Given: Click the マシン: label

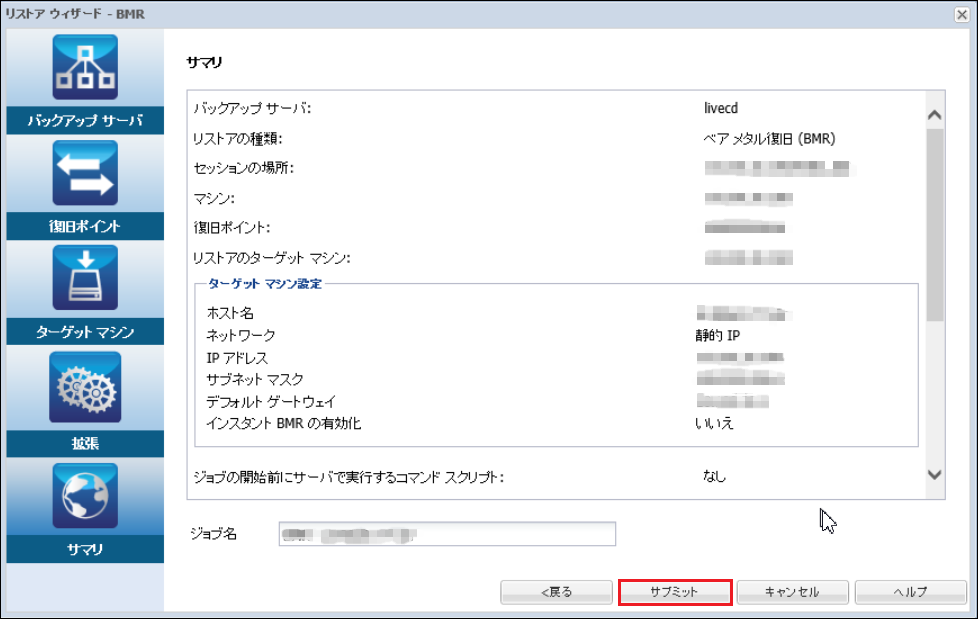Looking at the screenshot, I should [x=214, y=198].
